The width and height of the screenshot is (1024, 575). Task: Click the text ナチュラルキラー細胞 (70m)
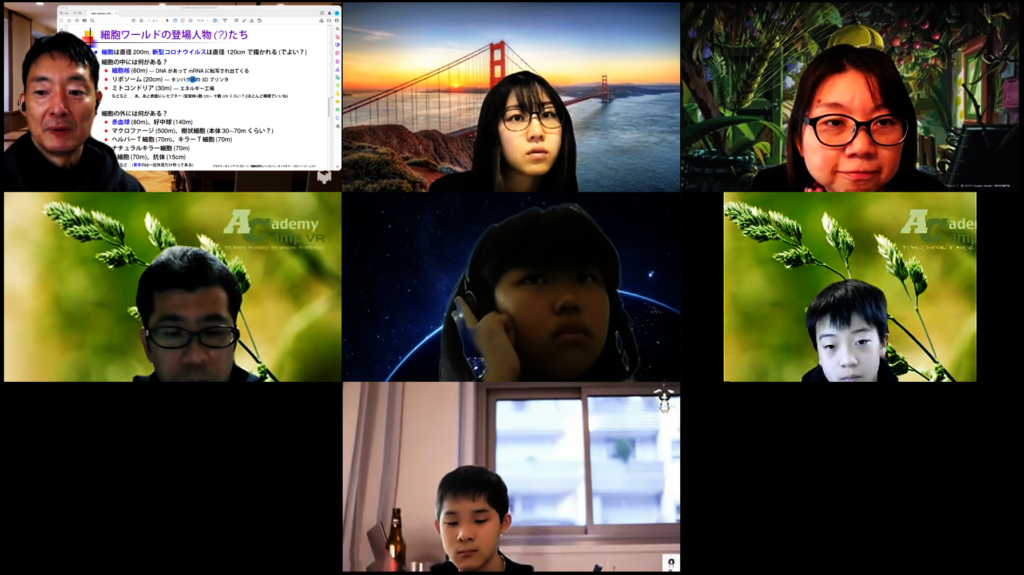tap(151, 148)
